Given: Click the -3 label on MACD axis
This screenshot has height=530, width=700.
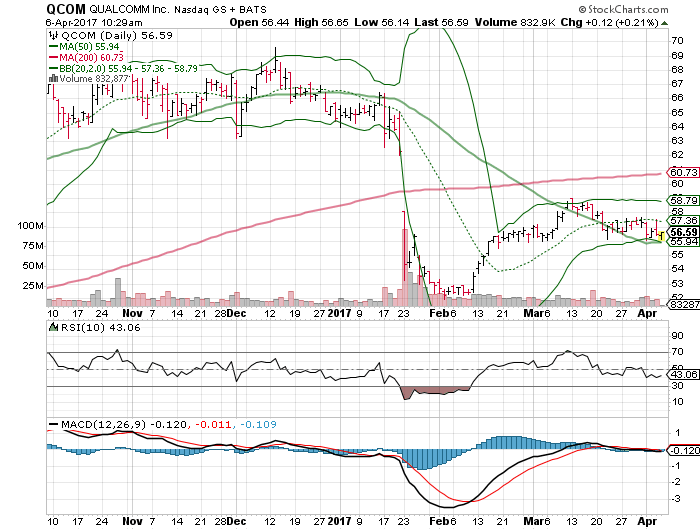Looking at the screenshot, I should click(x=676, y=498).
